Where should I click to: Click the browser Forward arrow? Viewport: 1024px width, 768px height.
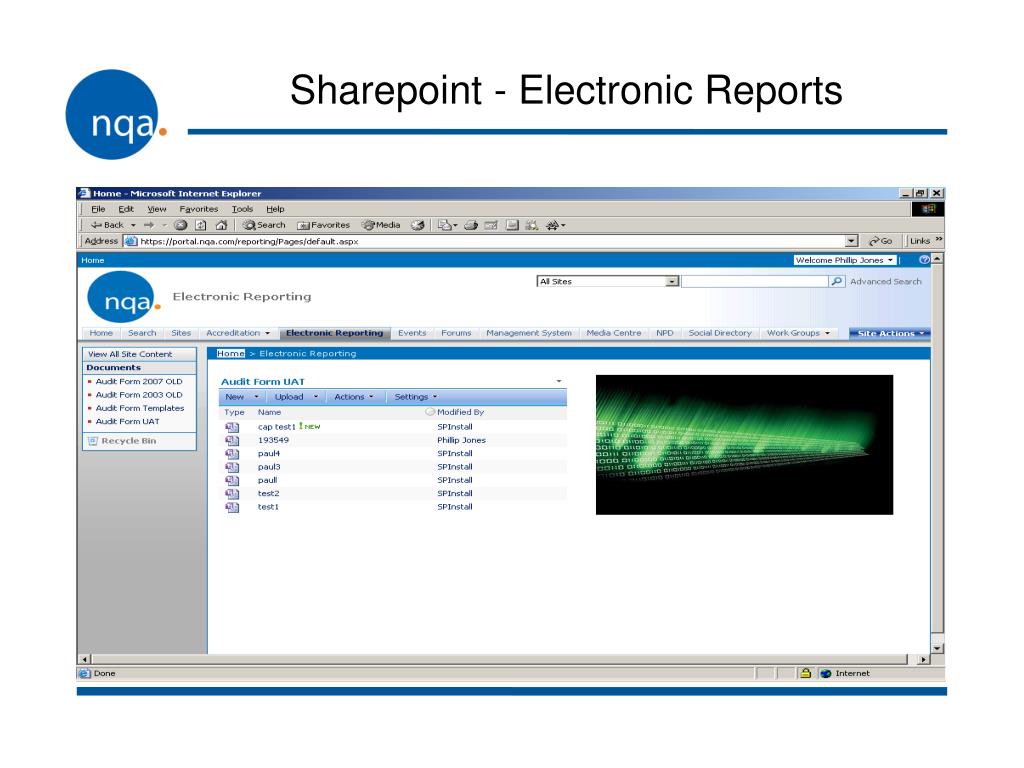149,225
